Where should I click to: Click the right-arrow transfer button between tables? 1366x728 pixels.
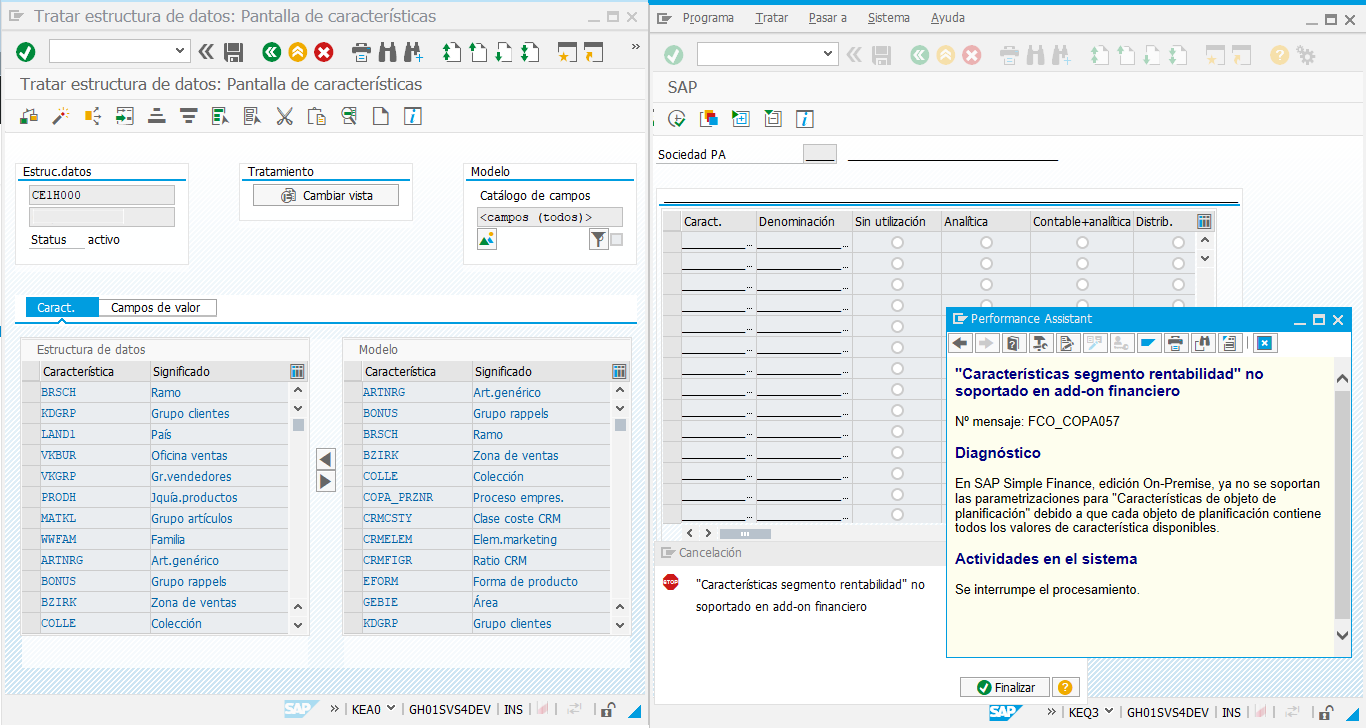(325, 482)
